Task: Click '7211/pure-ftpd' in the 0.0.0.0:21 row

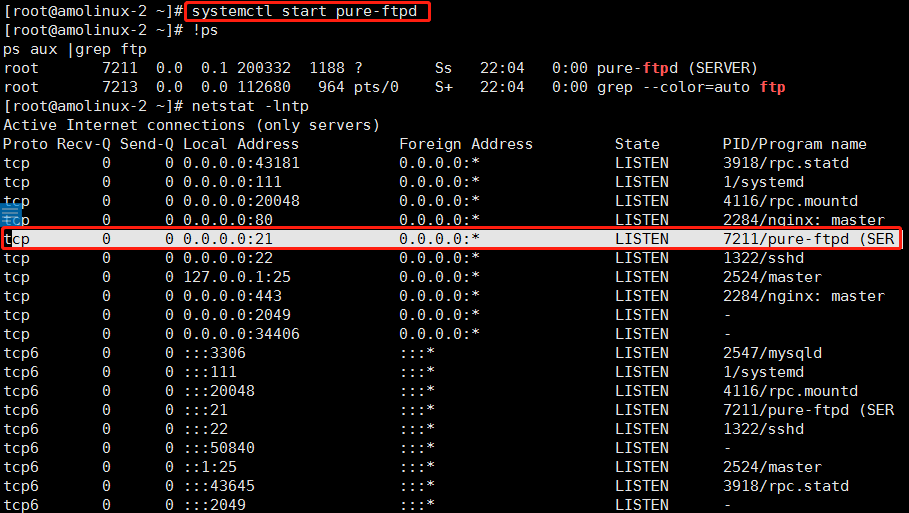Action: click(786, 239)
